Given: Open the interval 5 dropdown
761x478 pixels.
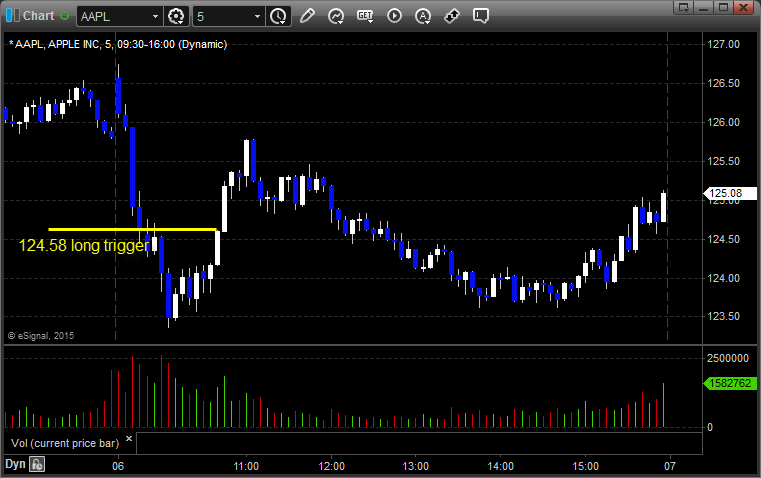Looking at the screenshot, I should [x=257, y=16].
